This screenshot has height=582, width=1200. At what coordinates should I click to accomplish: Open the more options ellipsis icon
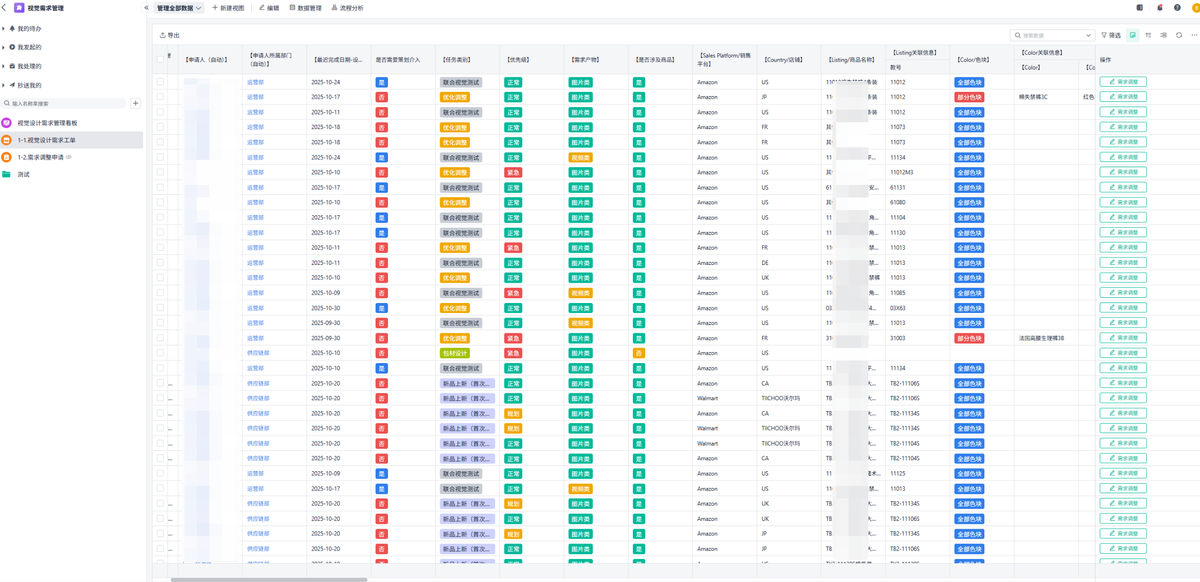[x=1194, y=35]
